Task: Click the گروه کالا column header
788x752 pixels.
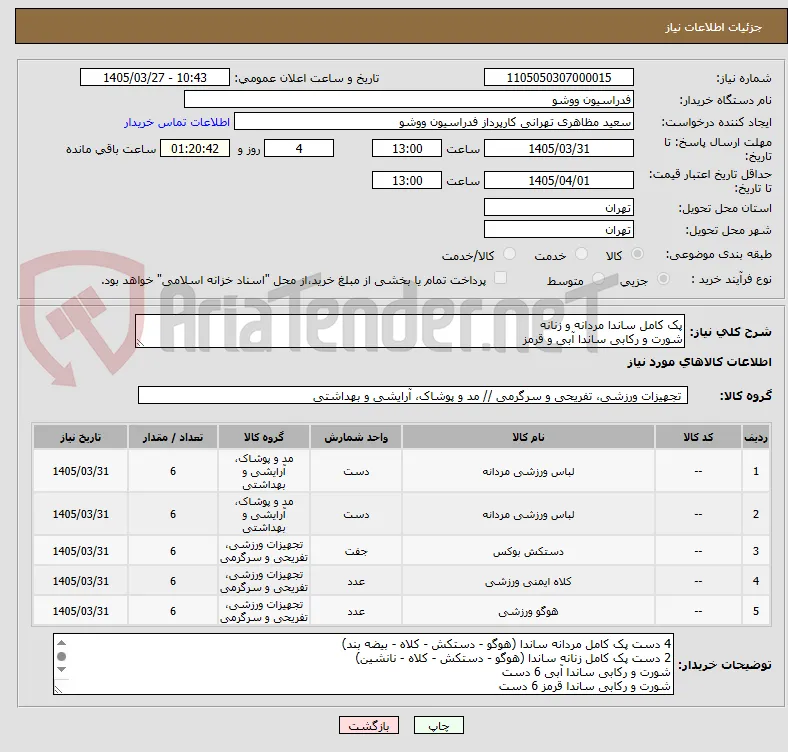Action: 264,437
